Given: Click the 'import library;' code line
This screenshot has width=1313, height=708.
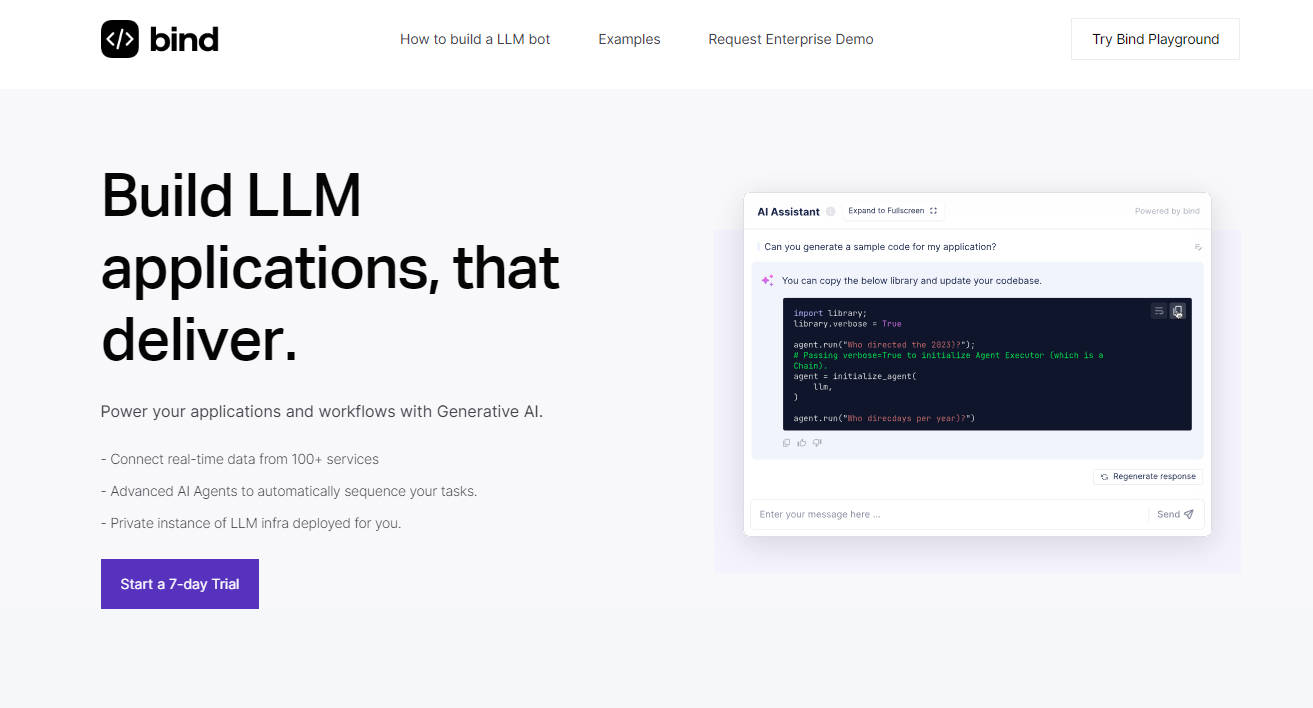Looking at the screenshot, I should point(830,313).
